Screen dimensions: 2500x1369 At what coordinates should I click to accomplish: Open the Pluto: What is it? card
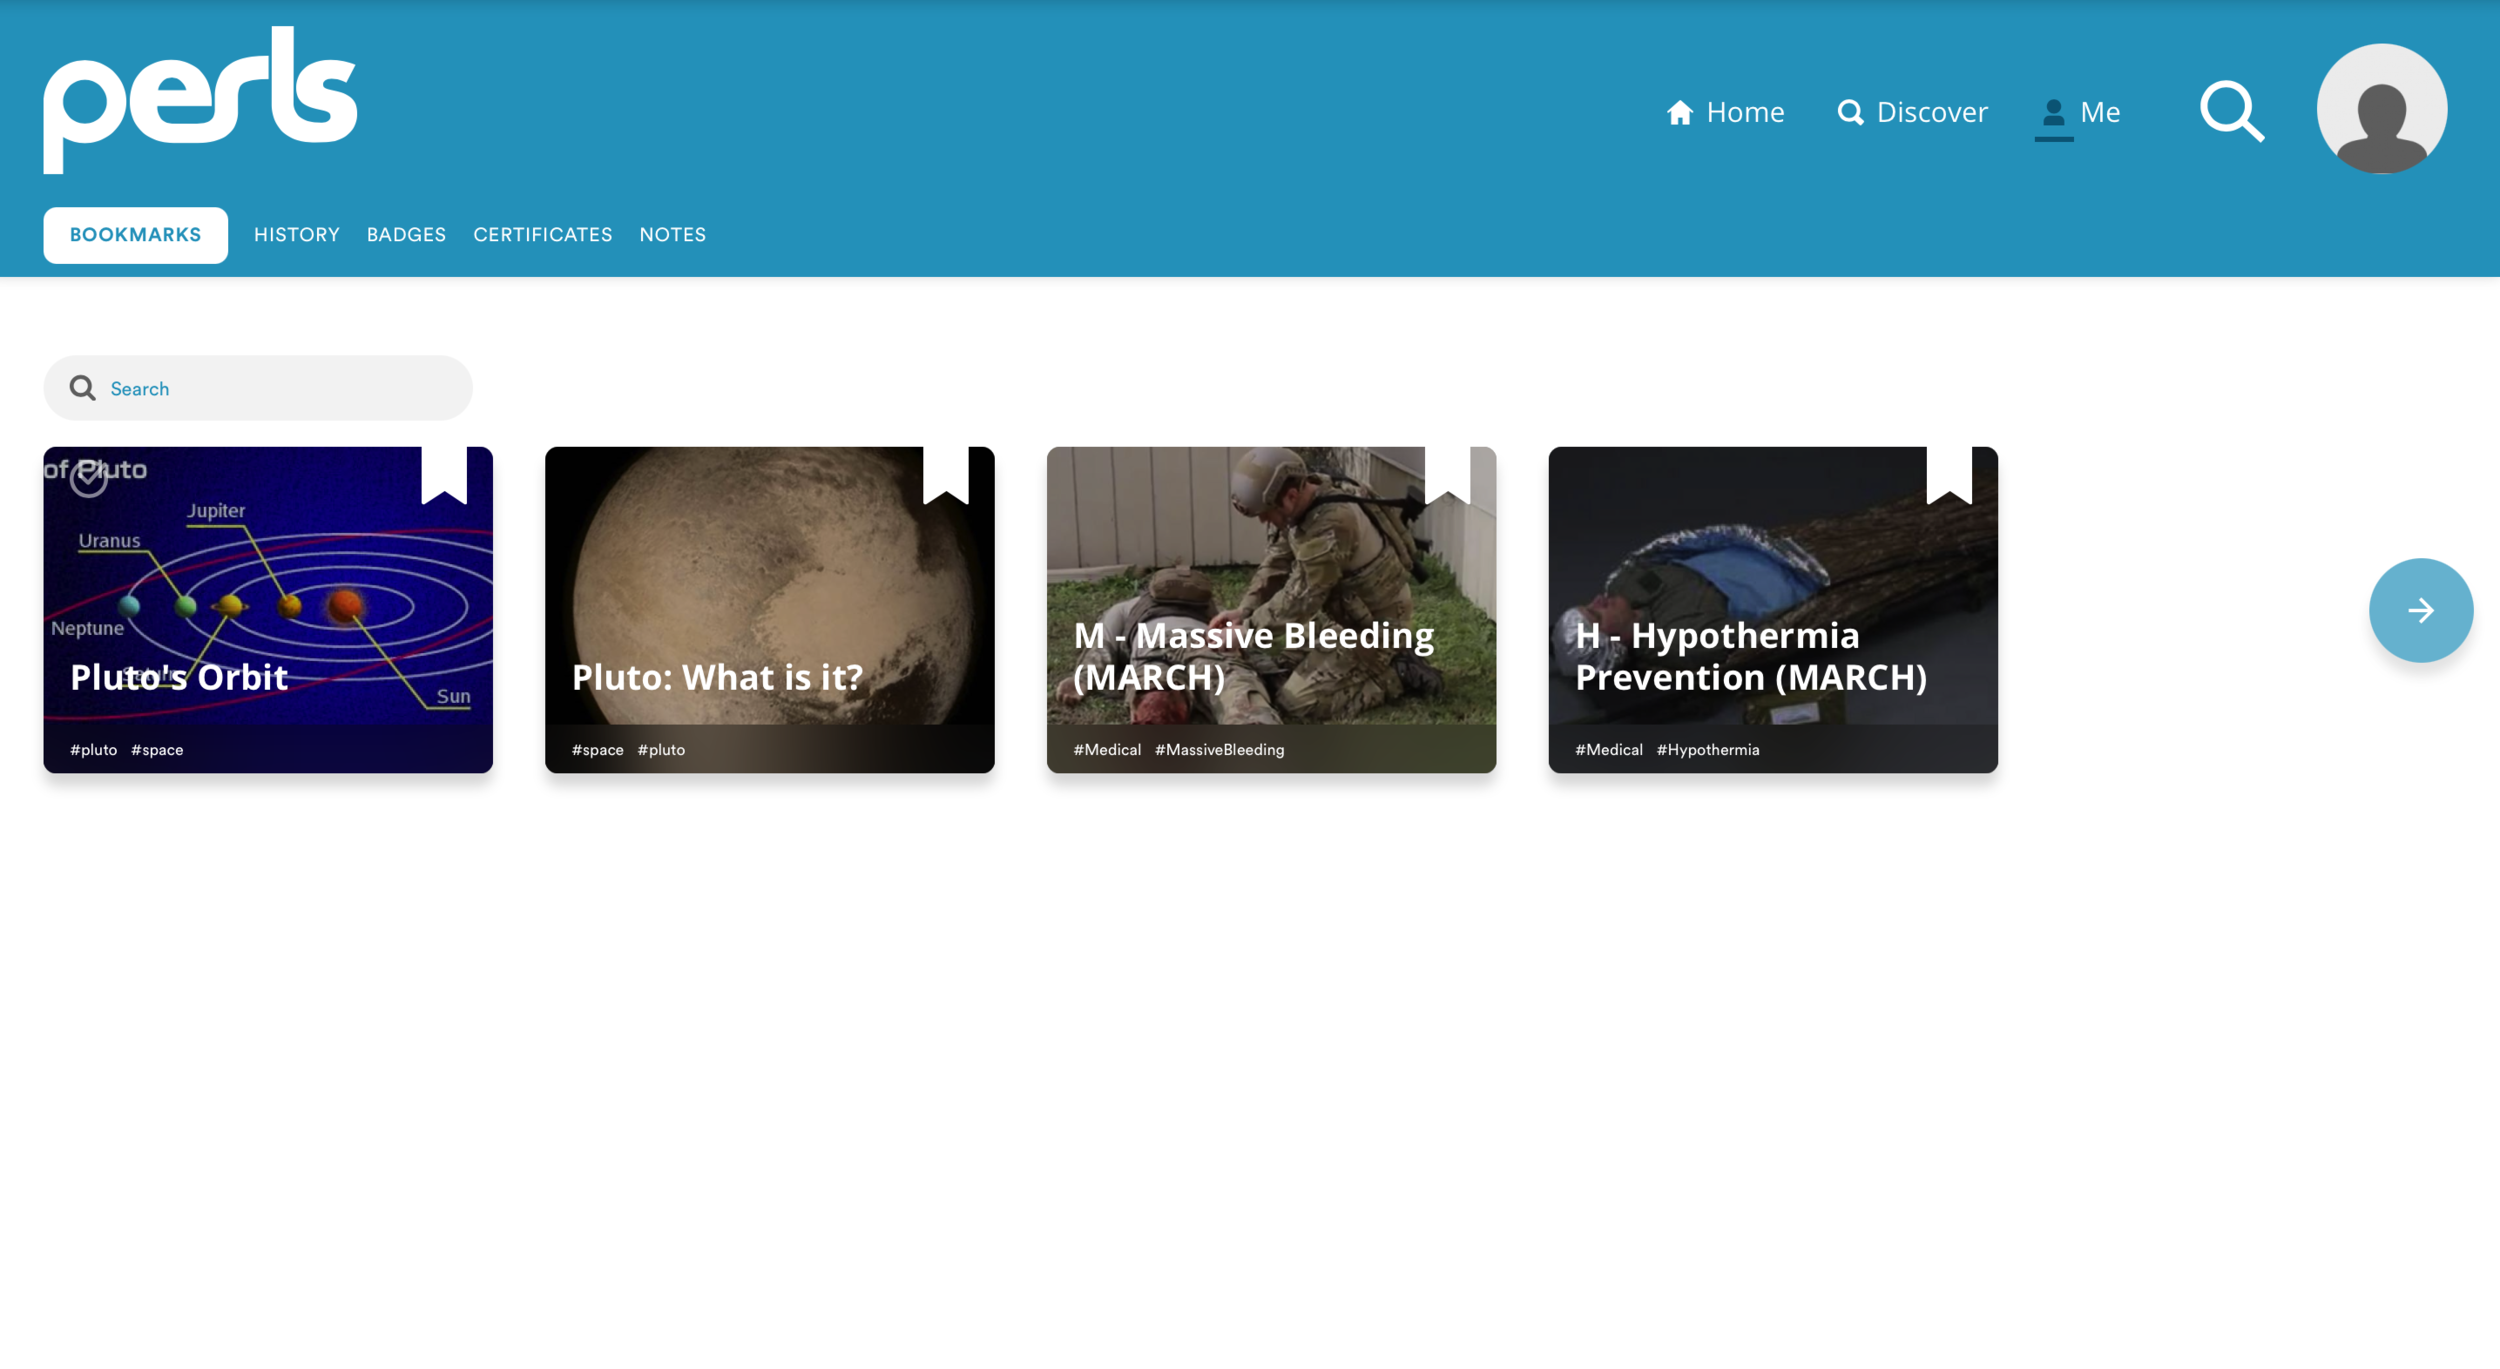(x=769, y=610)
